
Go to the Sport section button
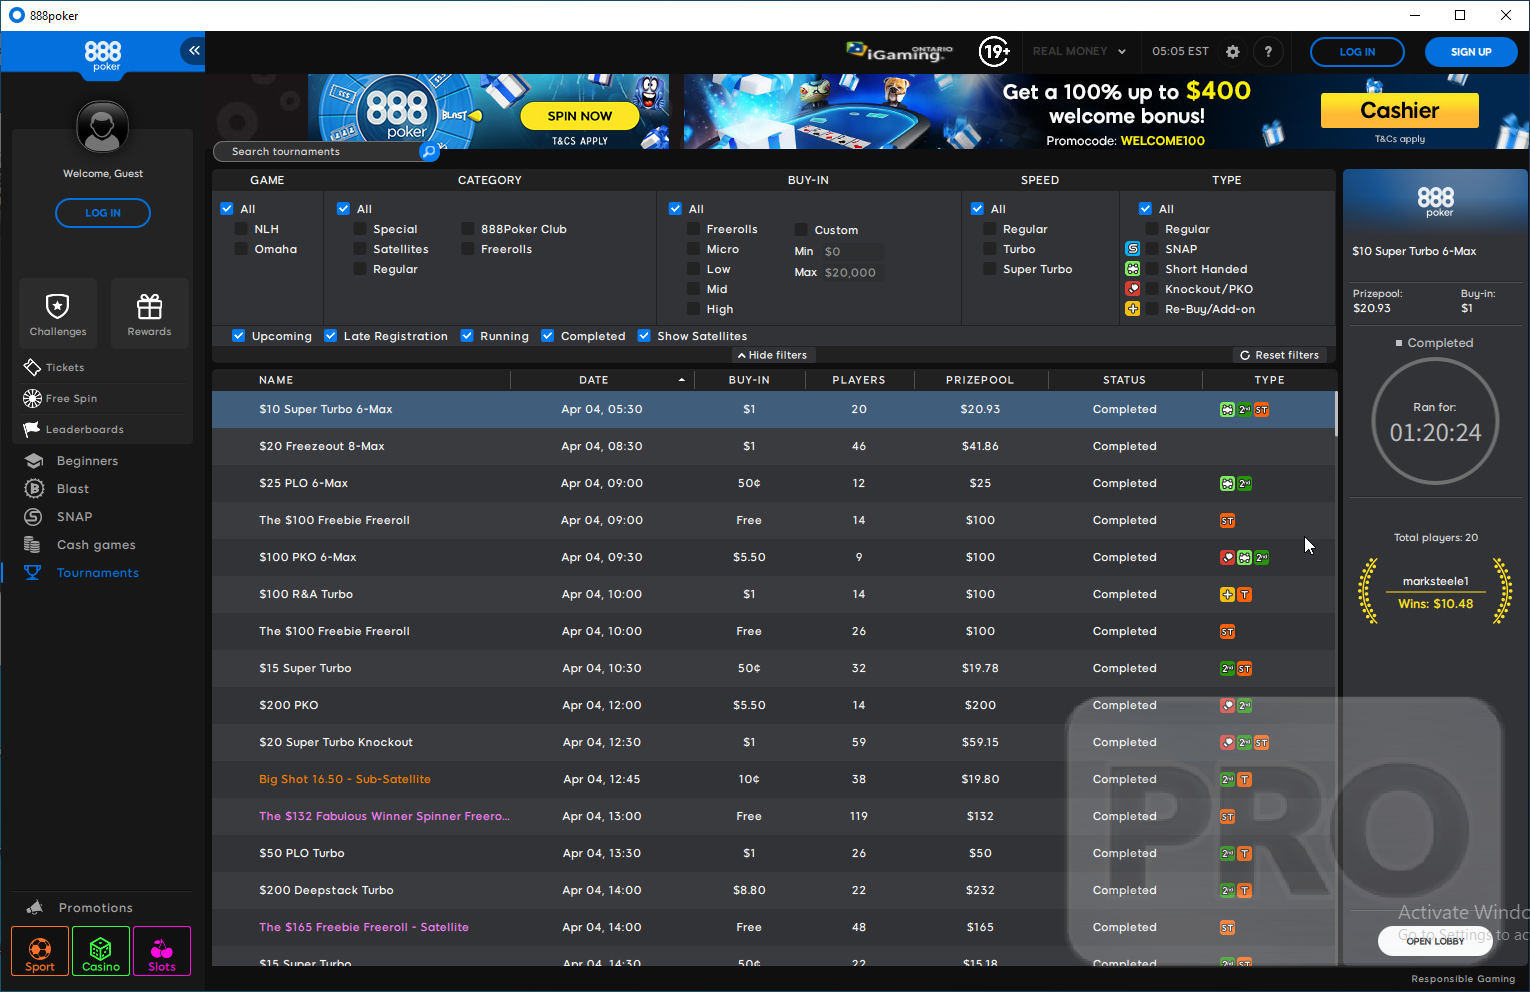coord(40,951)
